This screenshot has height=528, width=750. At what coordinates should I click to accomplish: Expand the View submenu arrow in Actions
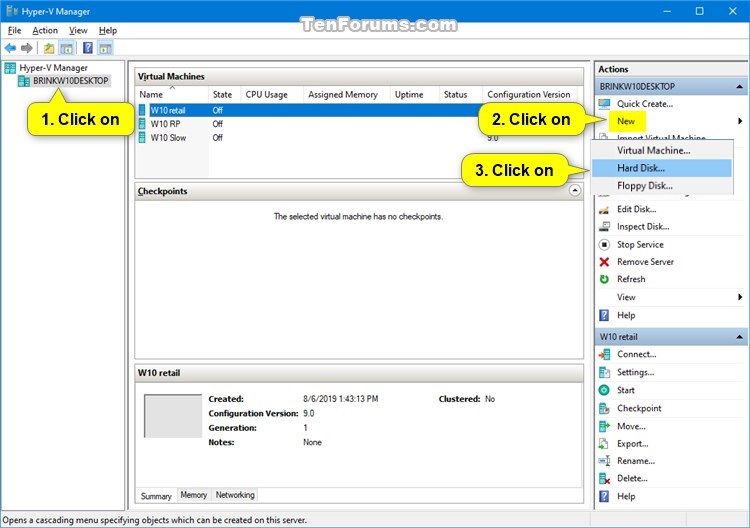click(740, 297)
